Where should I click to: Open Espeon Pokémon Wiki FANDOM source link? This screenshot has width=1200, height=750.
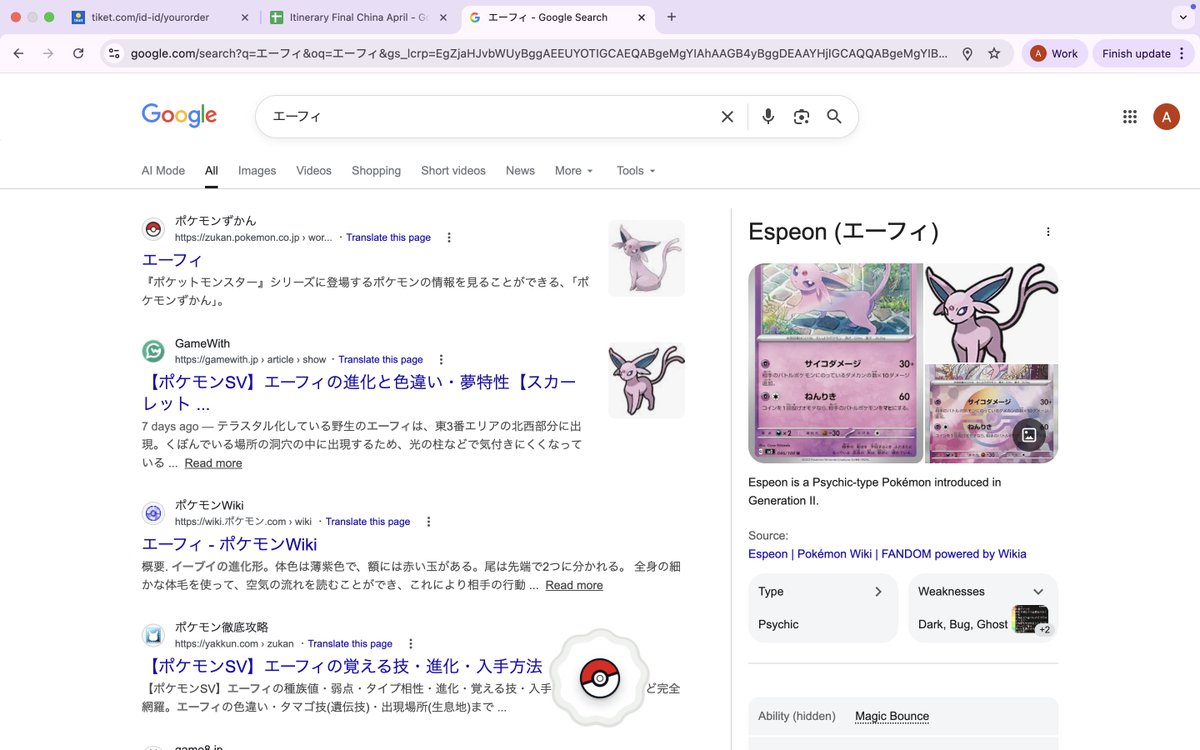[x=887, y=554]
